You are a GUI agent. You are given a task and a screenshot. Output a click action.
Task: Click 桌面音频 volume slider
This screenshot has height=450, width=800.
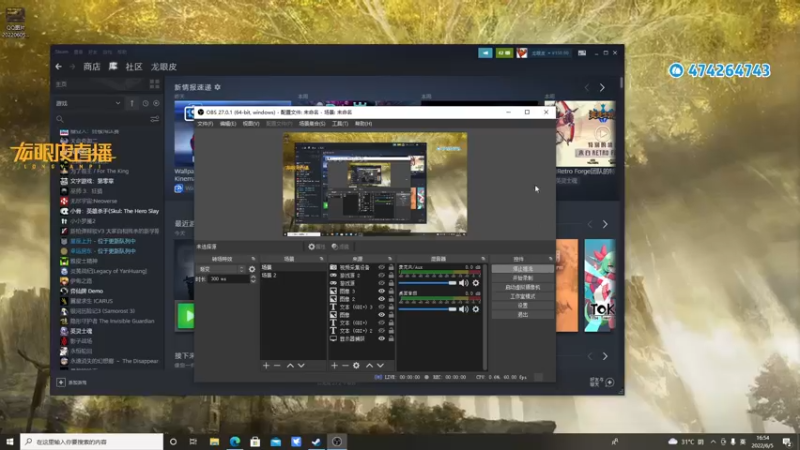pos(428,309)
